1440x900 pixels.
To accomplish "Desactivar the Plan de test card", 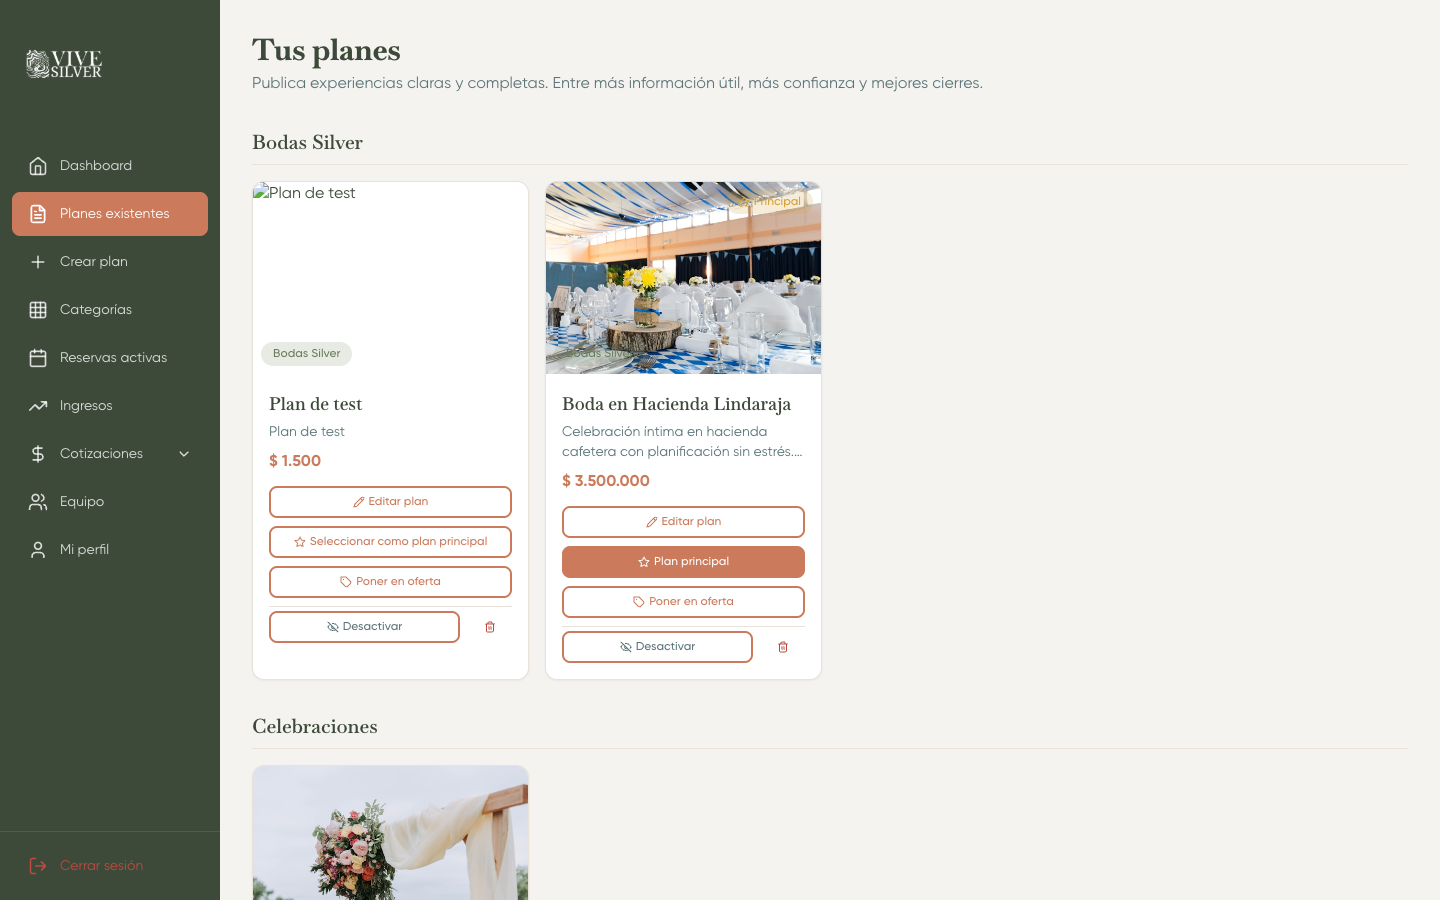I will coord(364,627).
